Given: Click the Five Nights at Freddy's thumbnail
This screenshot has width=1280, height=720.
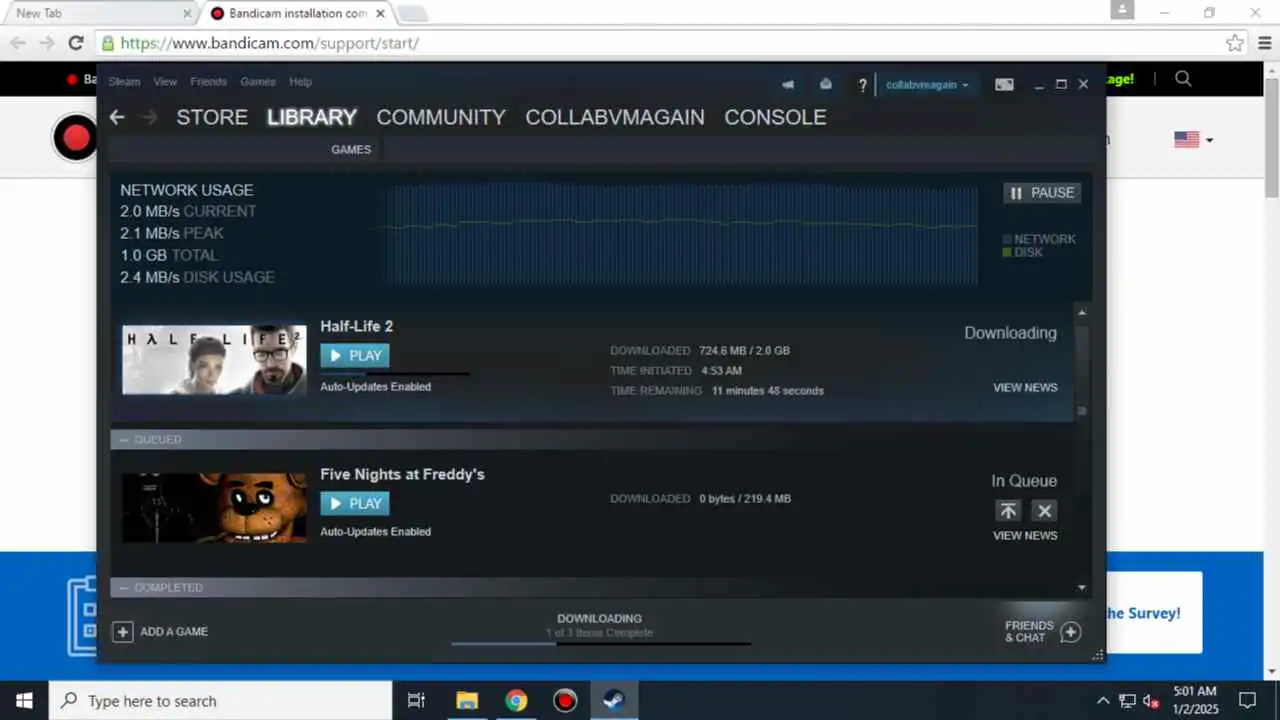Looking at the screenshot, I should (x=214, y=508).
